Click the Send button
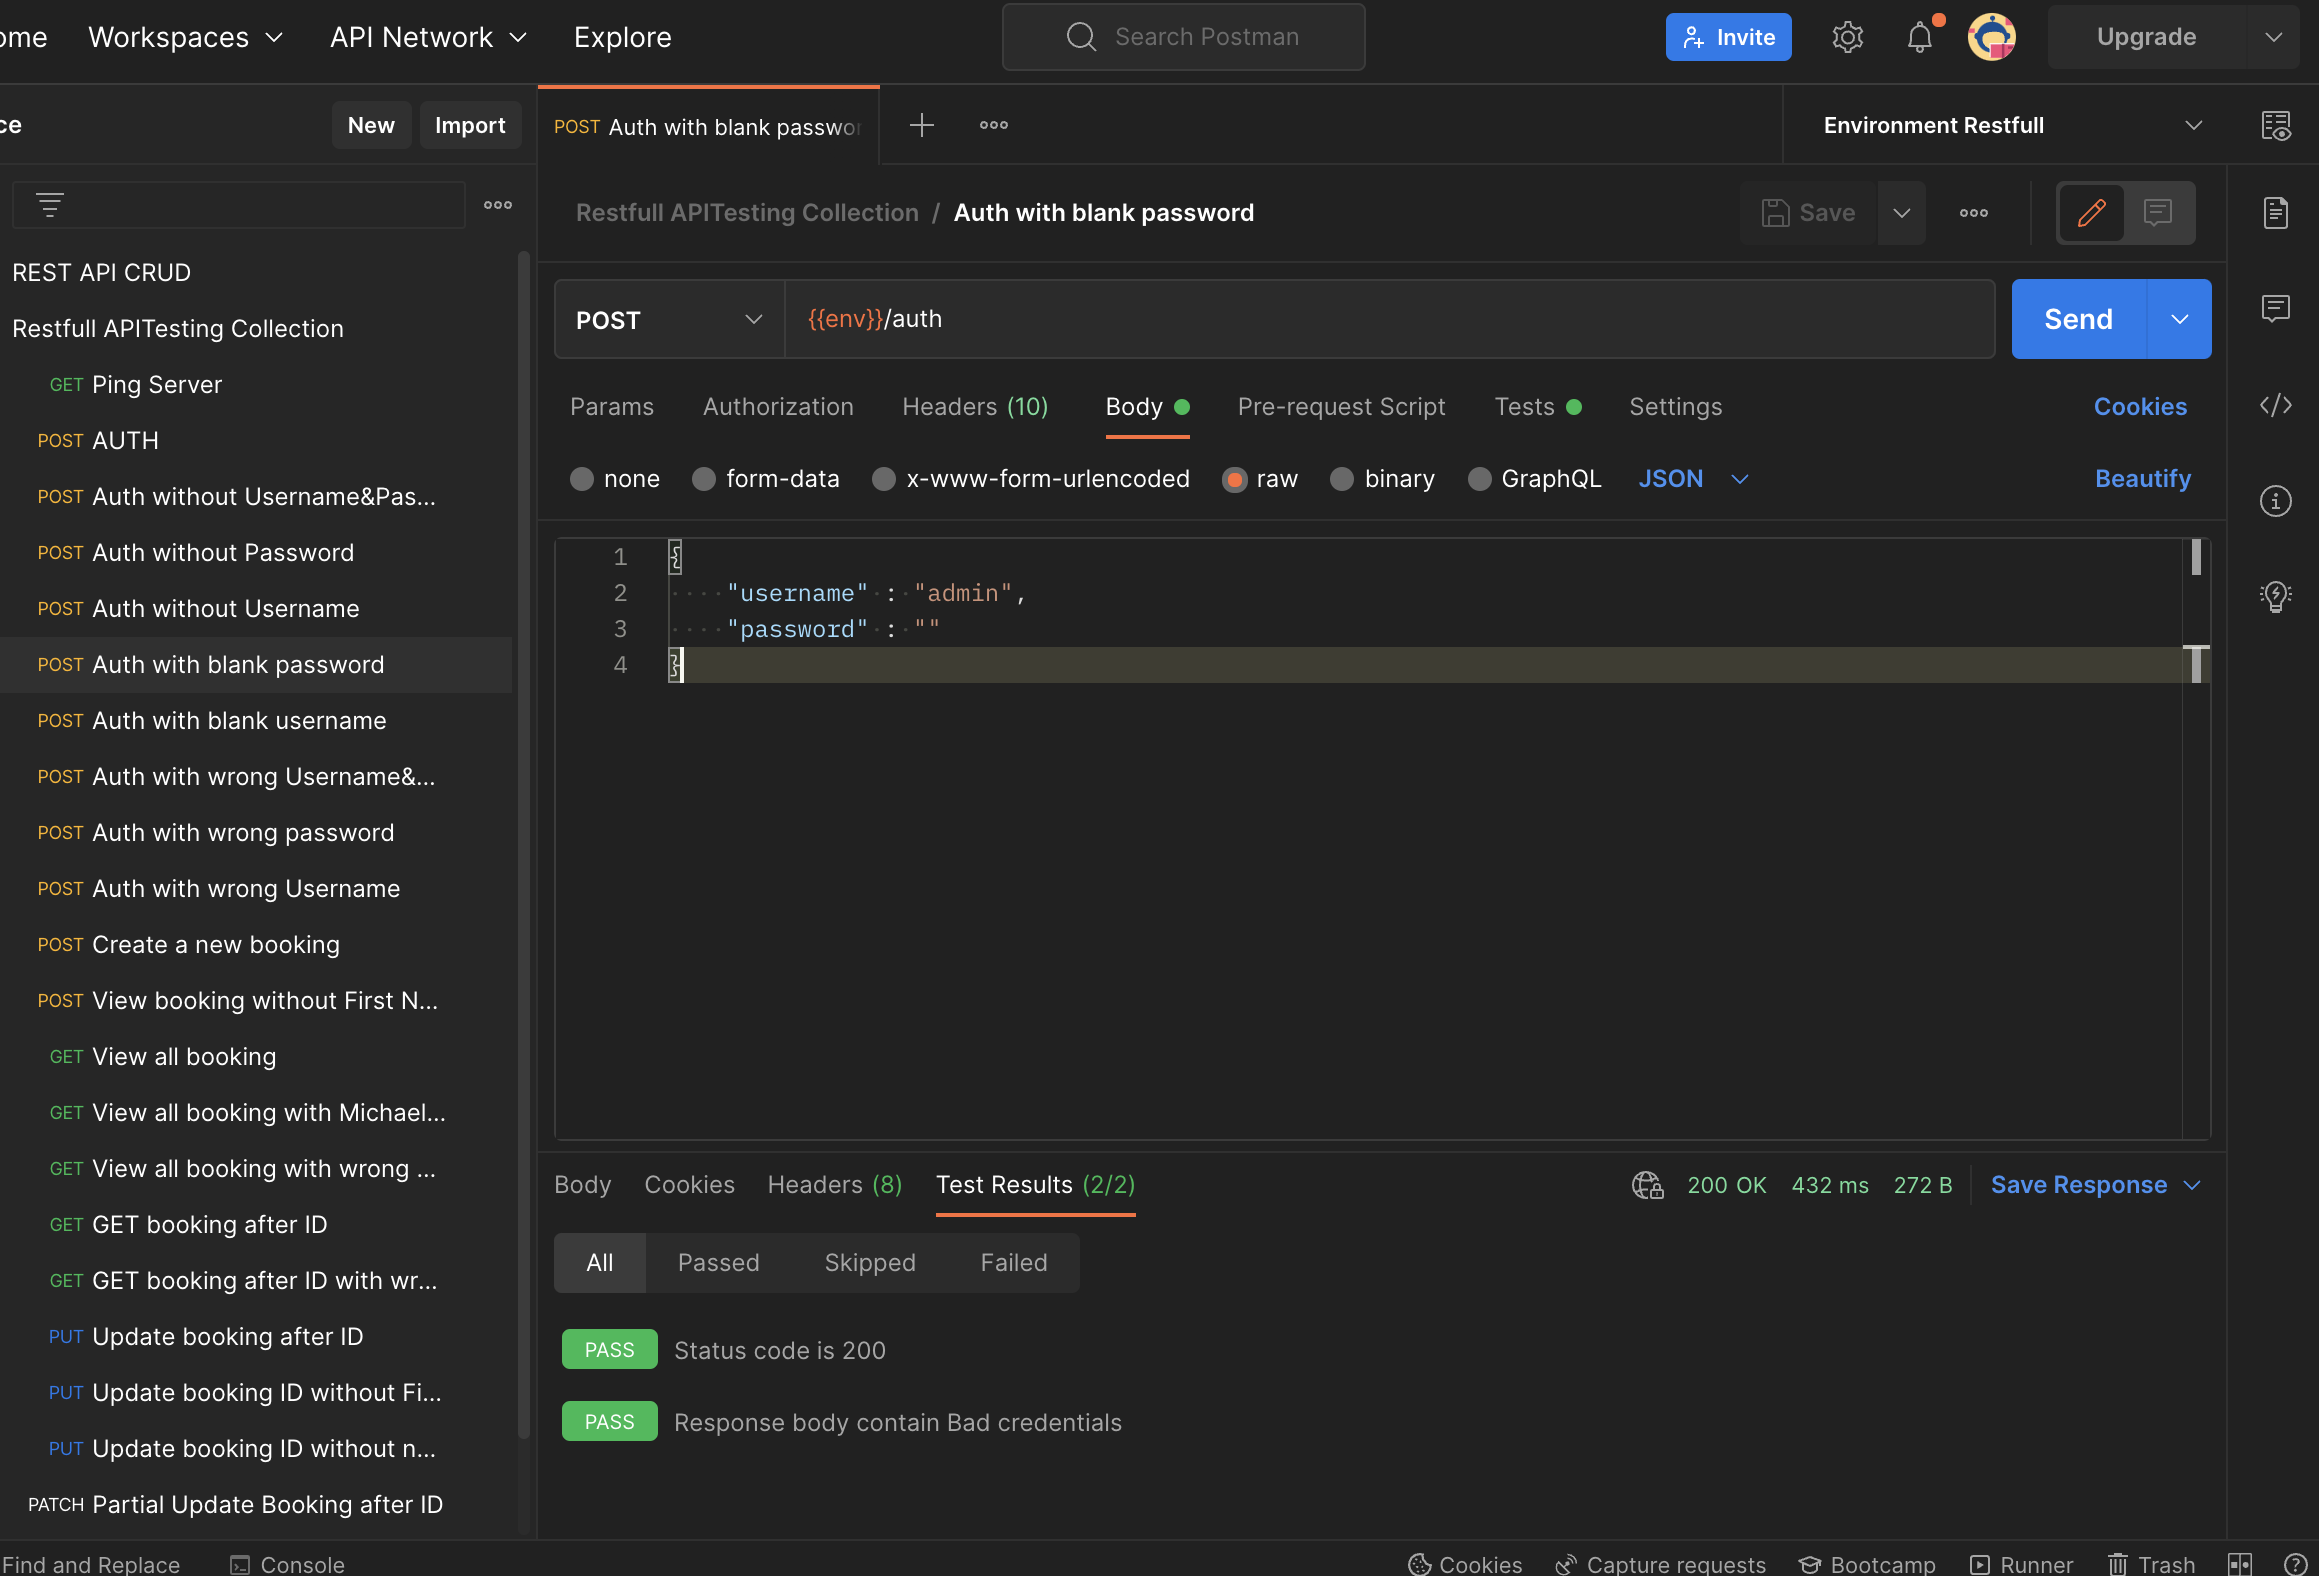2319x1576 pixels. tap(2077, 319)
